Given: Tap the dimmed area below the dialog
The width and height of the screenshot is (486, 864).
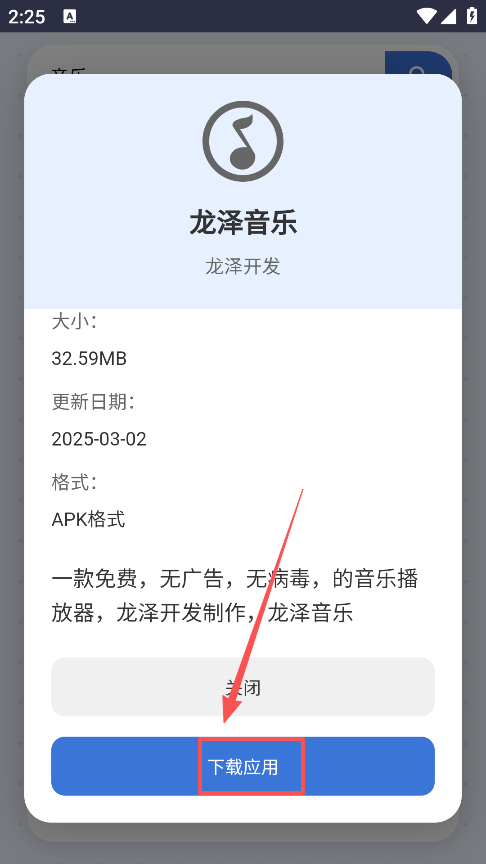Looking at the screenshot, I should (243, 846).
